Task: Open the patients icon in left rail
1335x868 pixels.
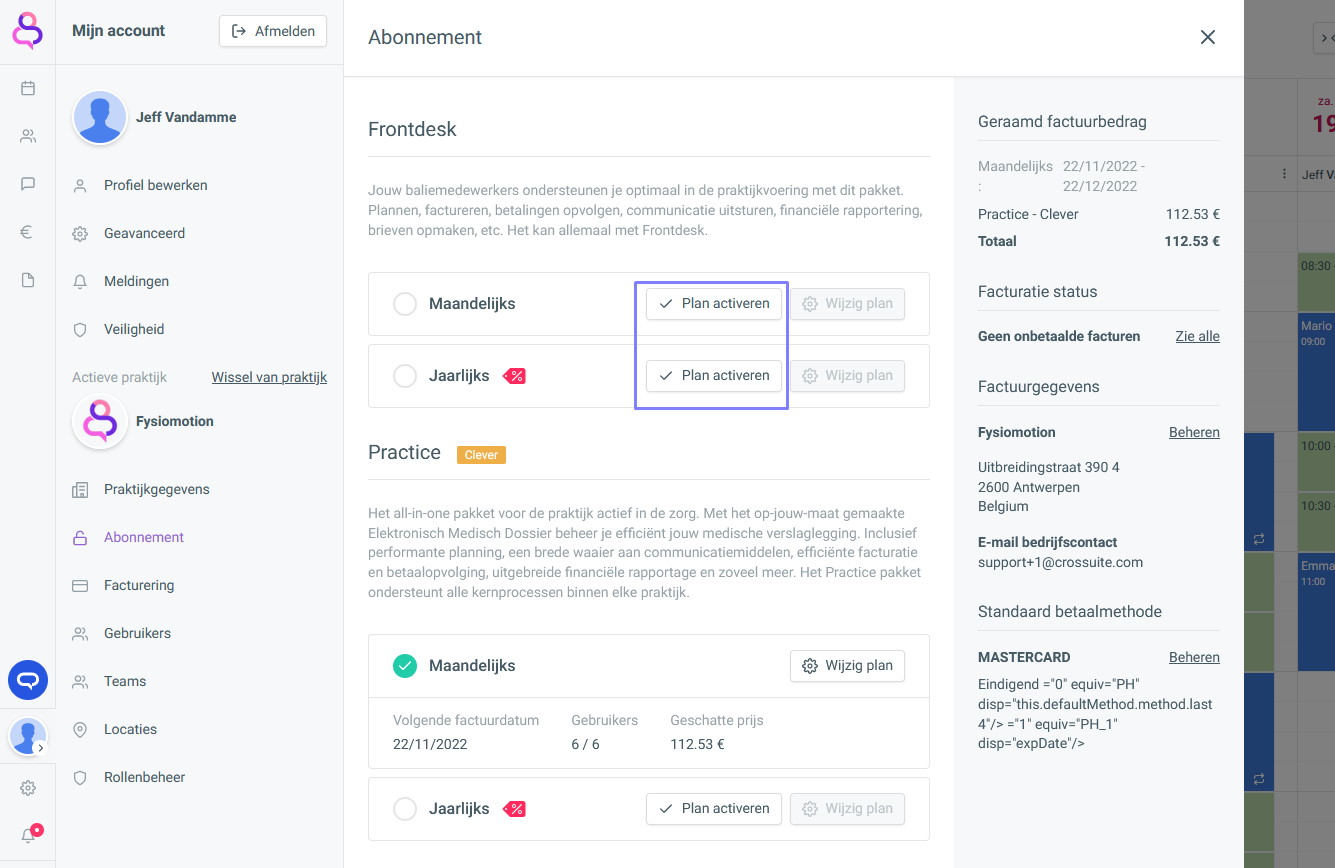Action: click(x=28, y=136)
